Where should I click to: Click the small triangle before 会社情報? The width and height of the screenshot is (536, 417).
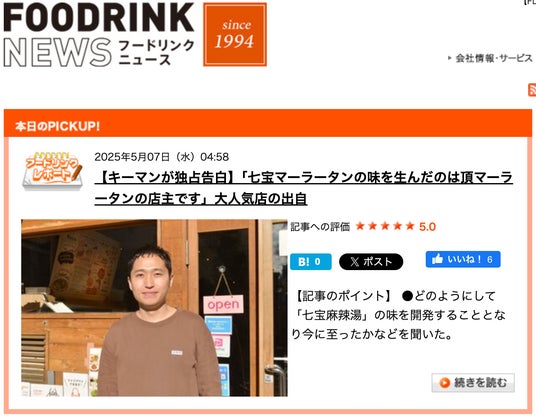[x=450, y=58]
